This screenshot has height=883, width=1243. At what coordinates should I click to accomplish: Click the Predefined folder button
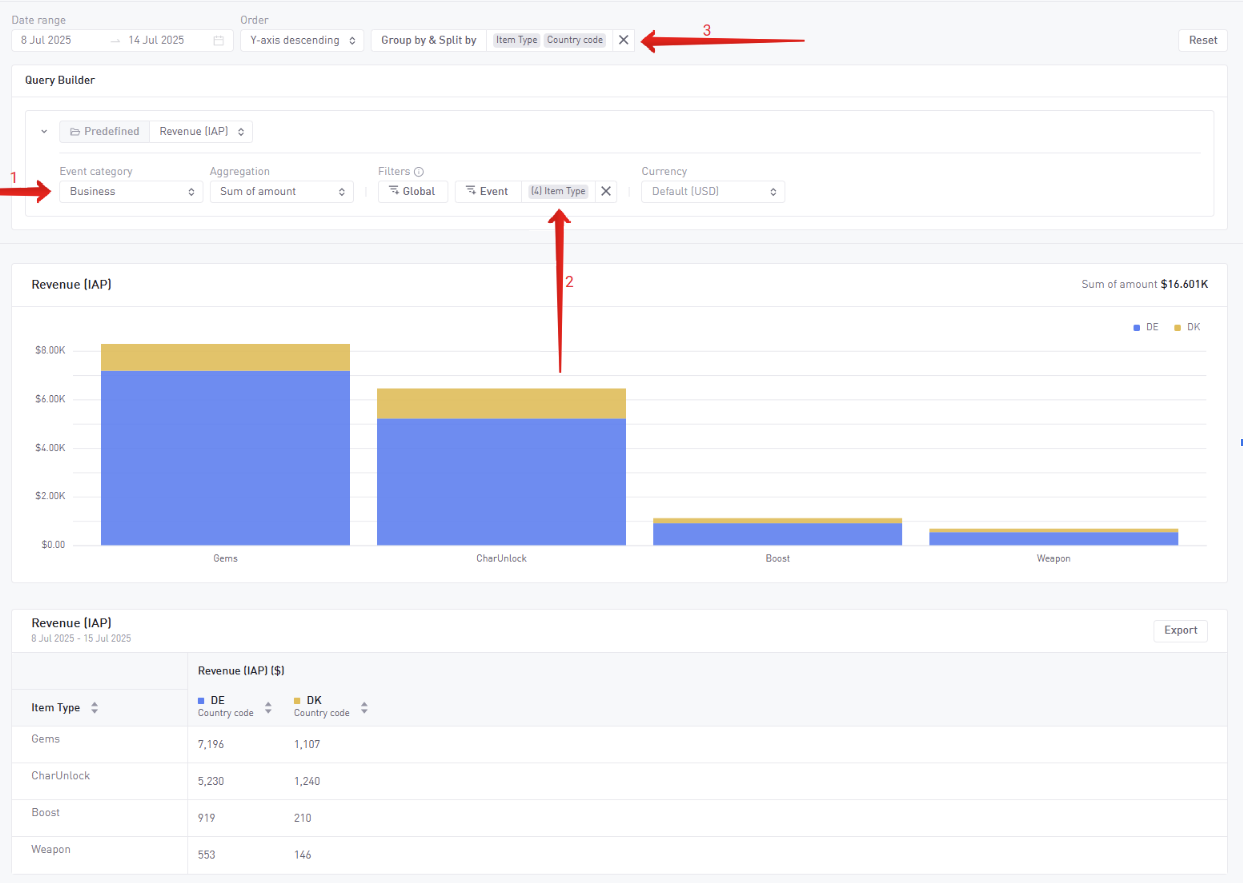tap(104, 131)
